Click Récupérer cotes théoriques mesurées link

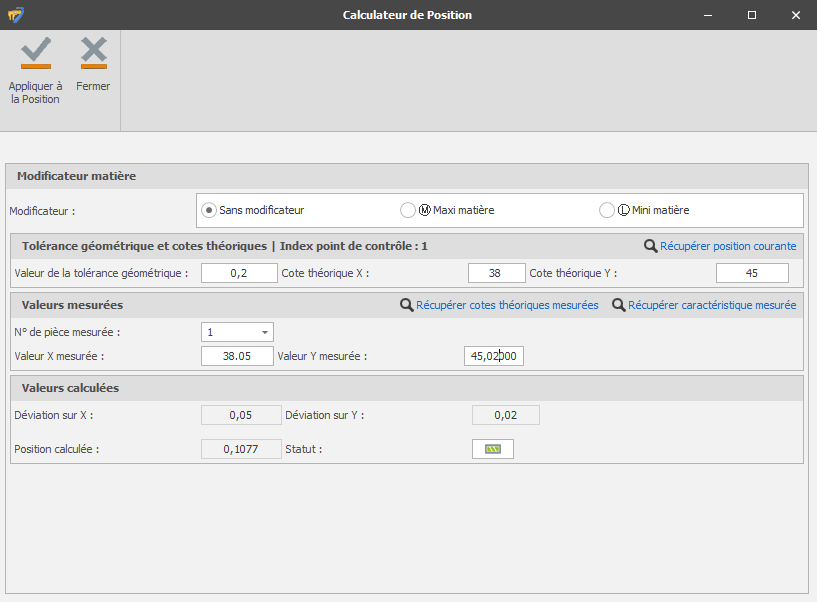pyautogui.click(x=507, y=305)
